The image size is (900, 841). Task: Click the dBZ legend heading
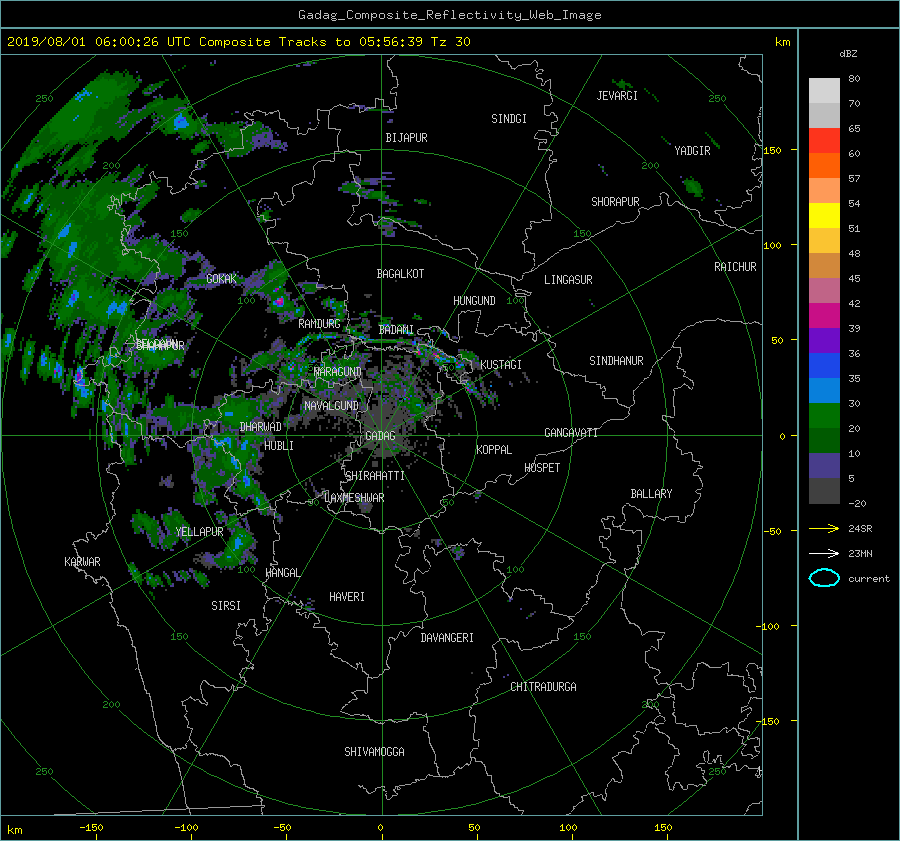pos(848,54)
